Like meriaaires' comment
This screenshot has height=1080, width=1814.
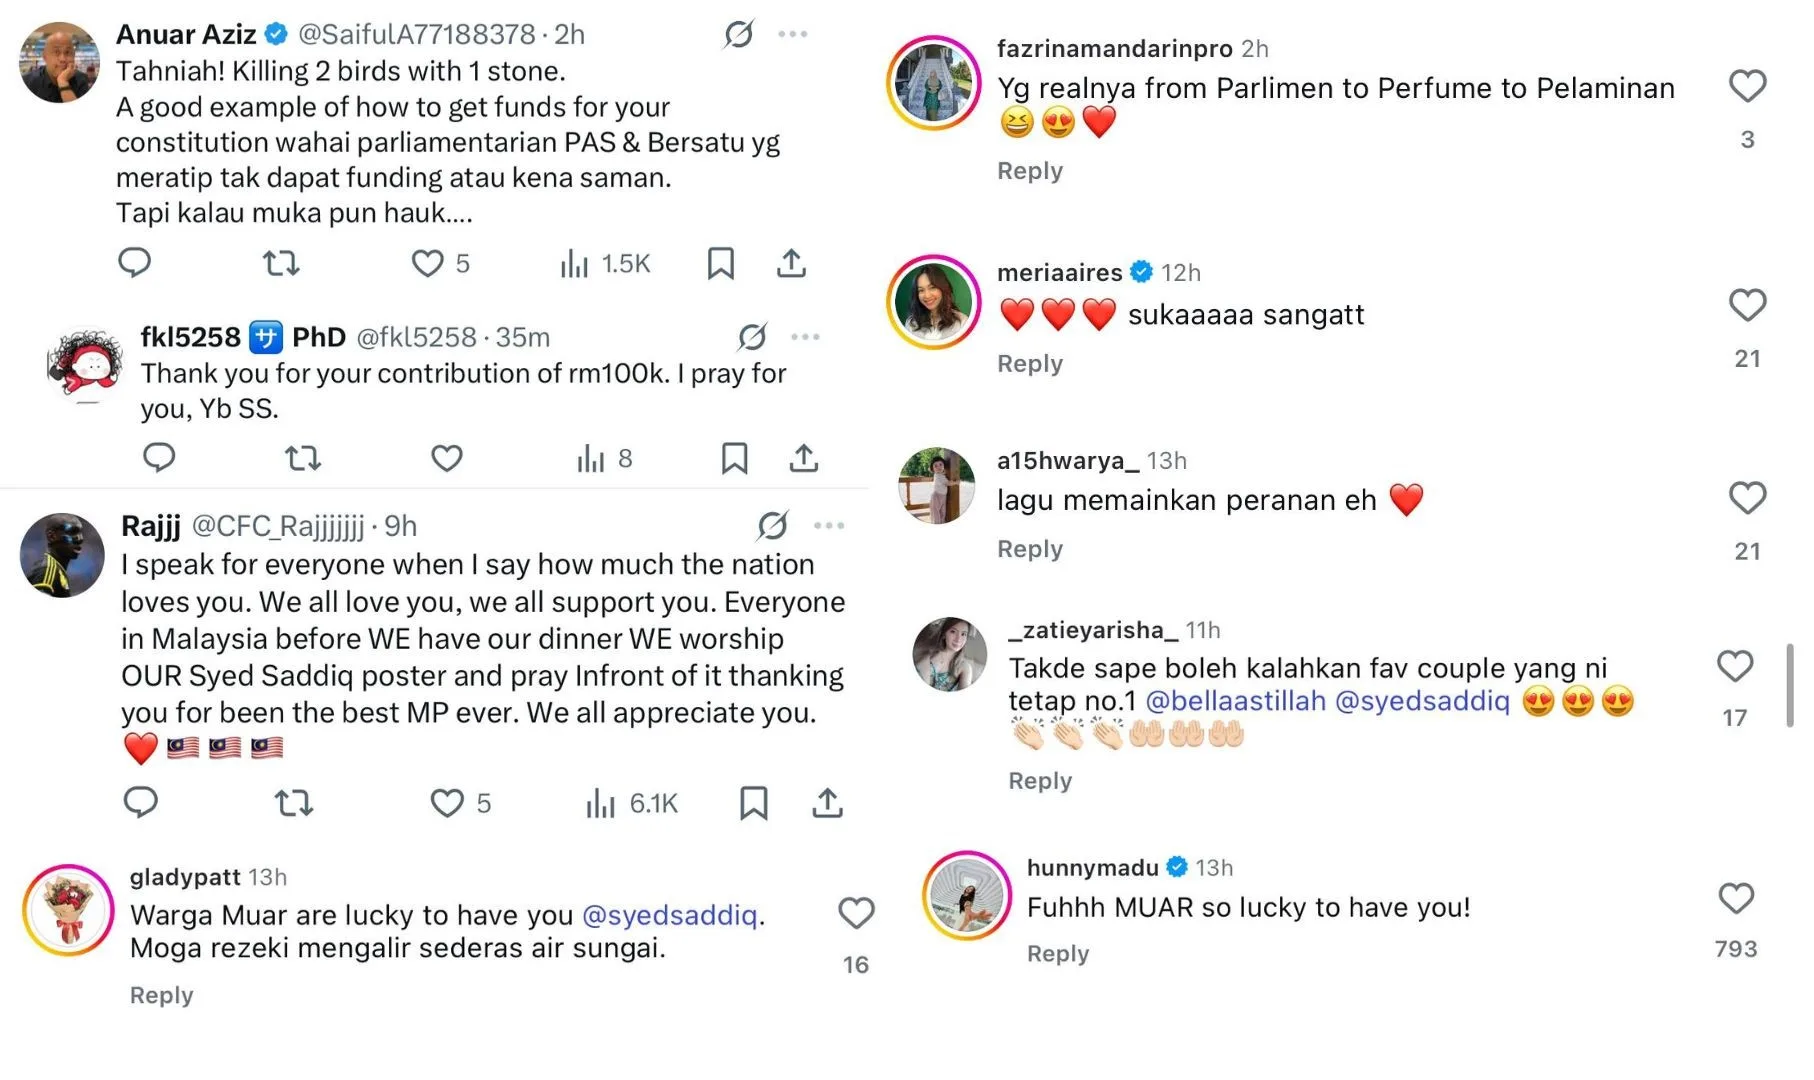pyautogui.click(x=1747, y=305)
